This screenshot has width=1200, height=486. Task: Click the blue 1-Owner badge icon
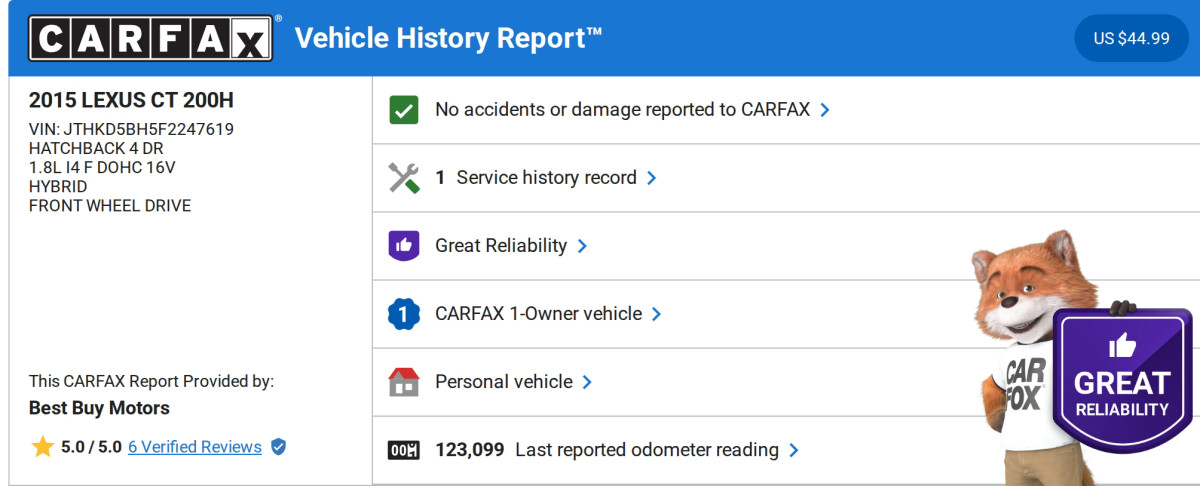point(404,314)
